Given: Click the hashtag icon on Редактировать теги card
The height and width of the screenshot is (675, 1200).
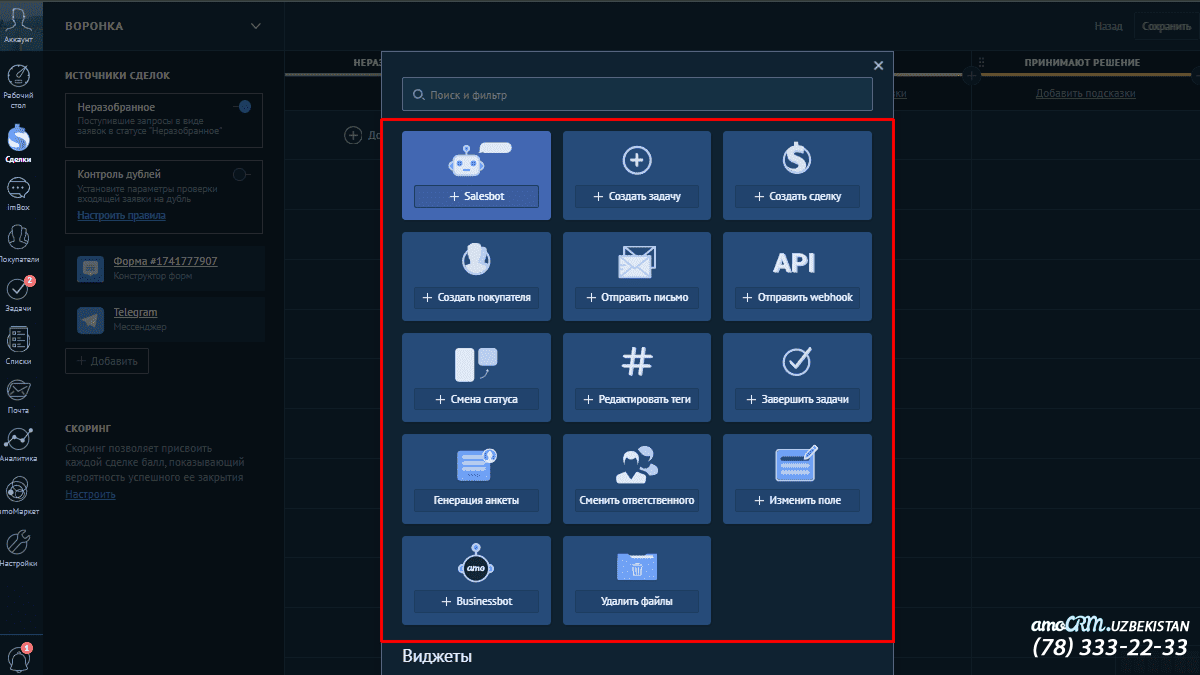Looking at the screenshot, I should pos(637,361).
